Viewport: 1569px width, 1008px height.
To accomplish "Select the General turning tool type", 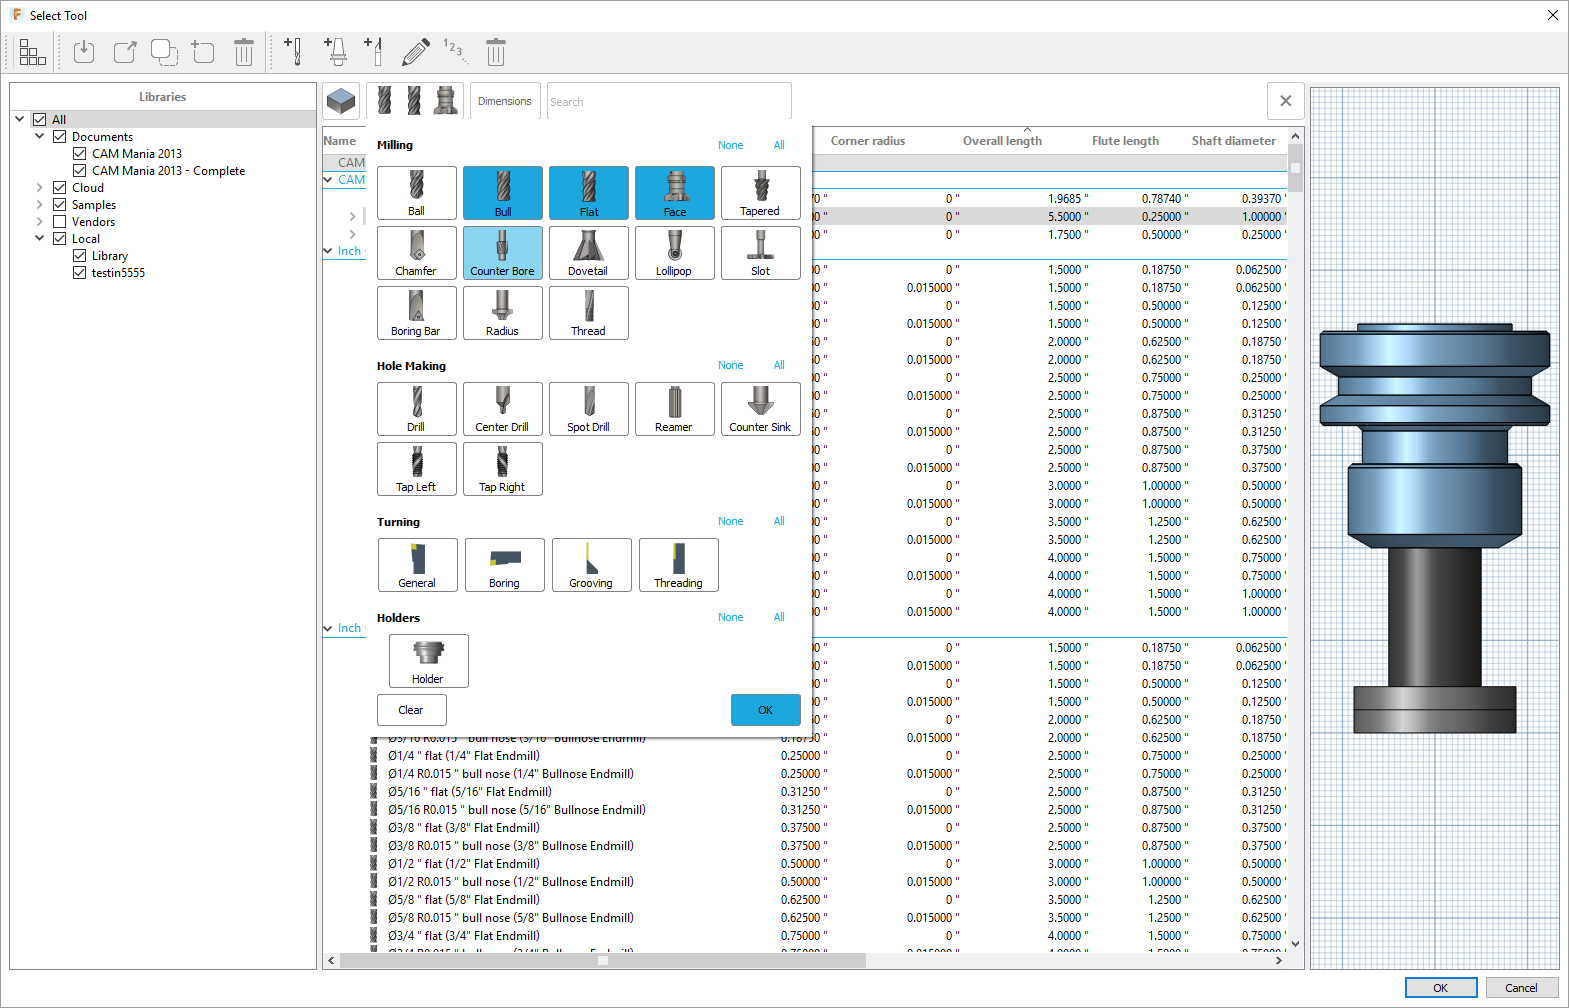I will [x=418, y=565].
